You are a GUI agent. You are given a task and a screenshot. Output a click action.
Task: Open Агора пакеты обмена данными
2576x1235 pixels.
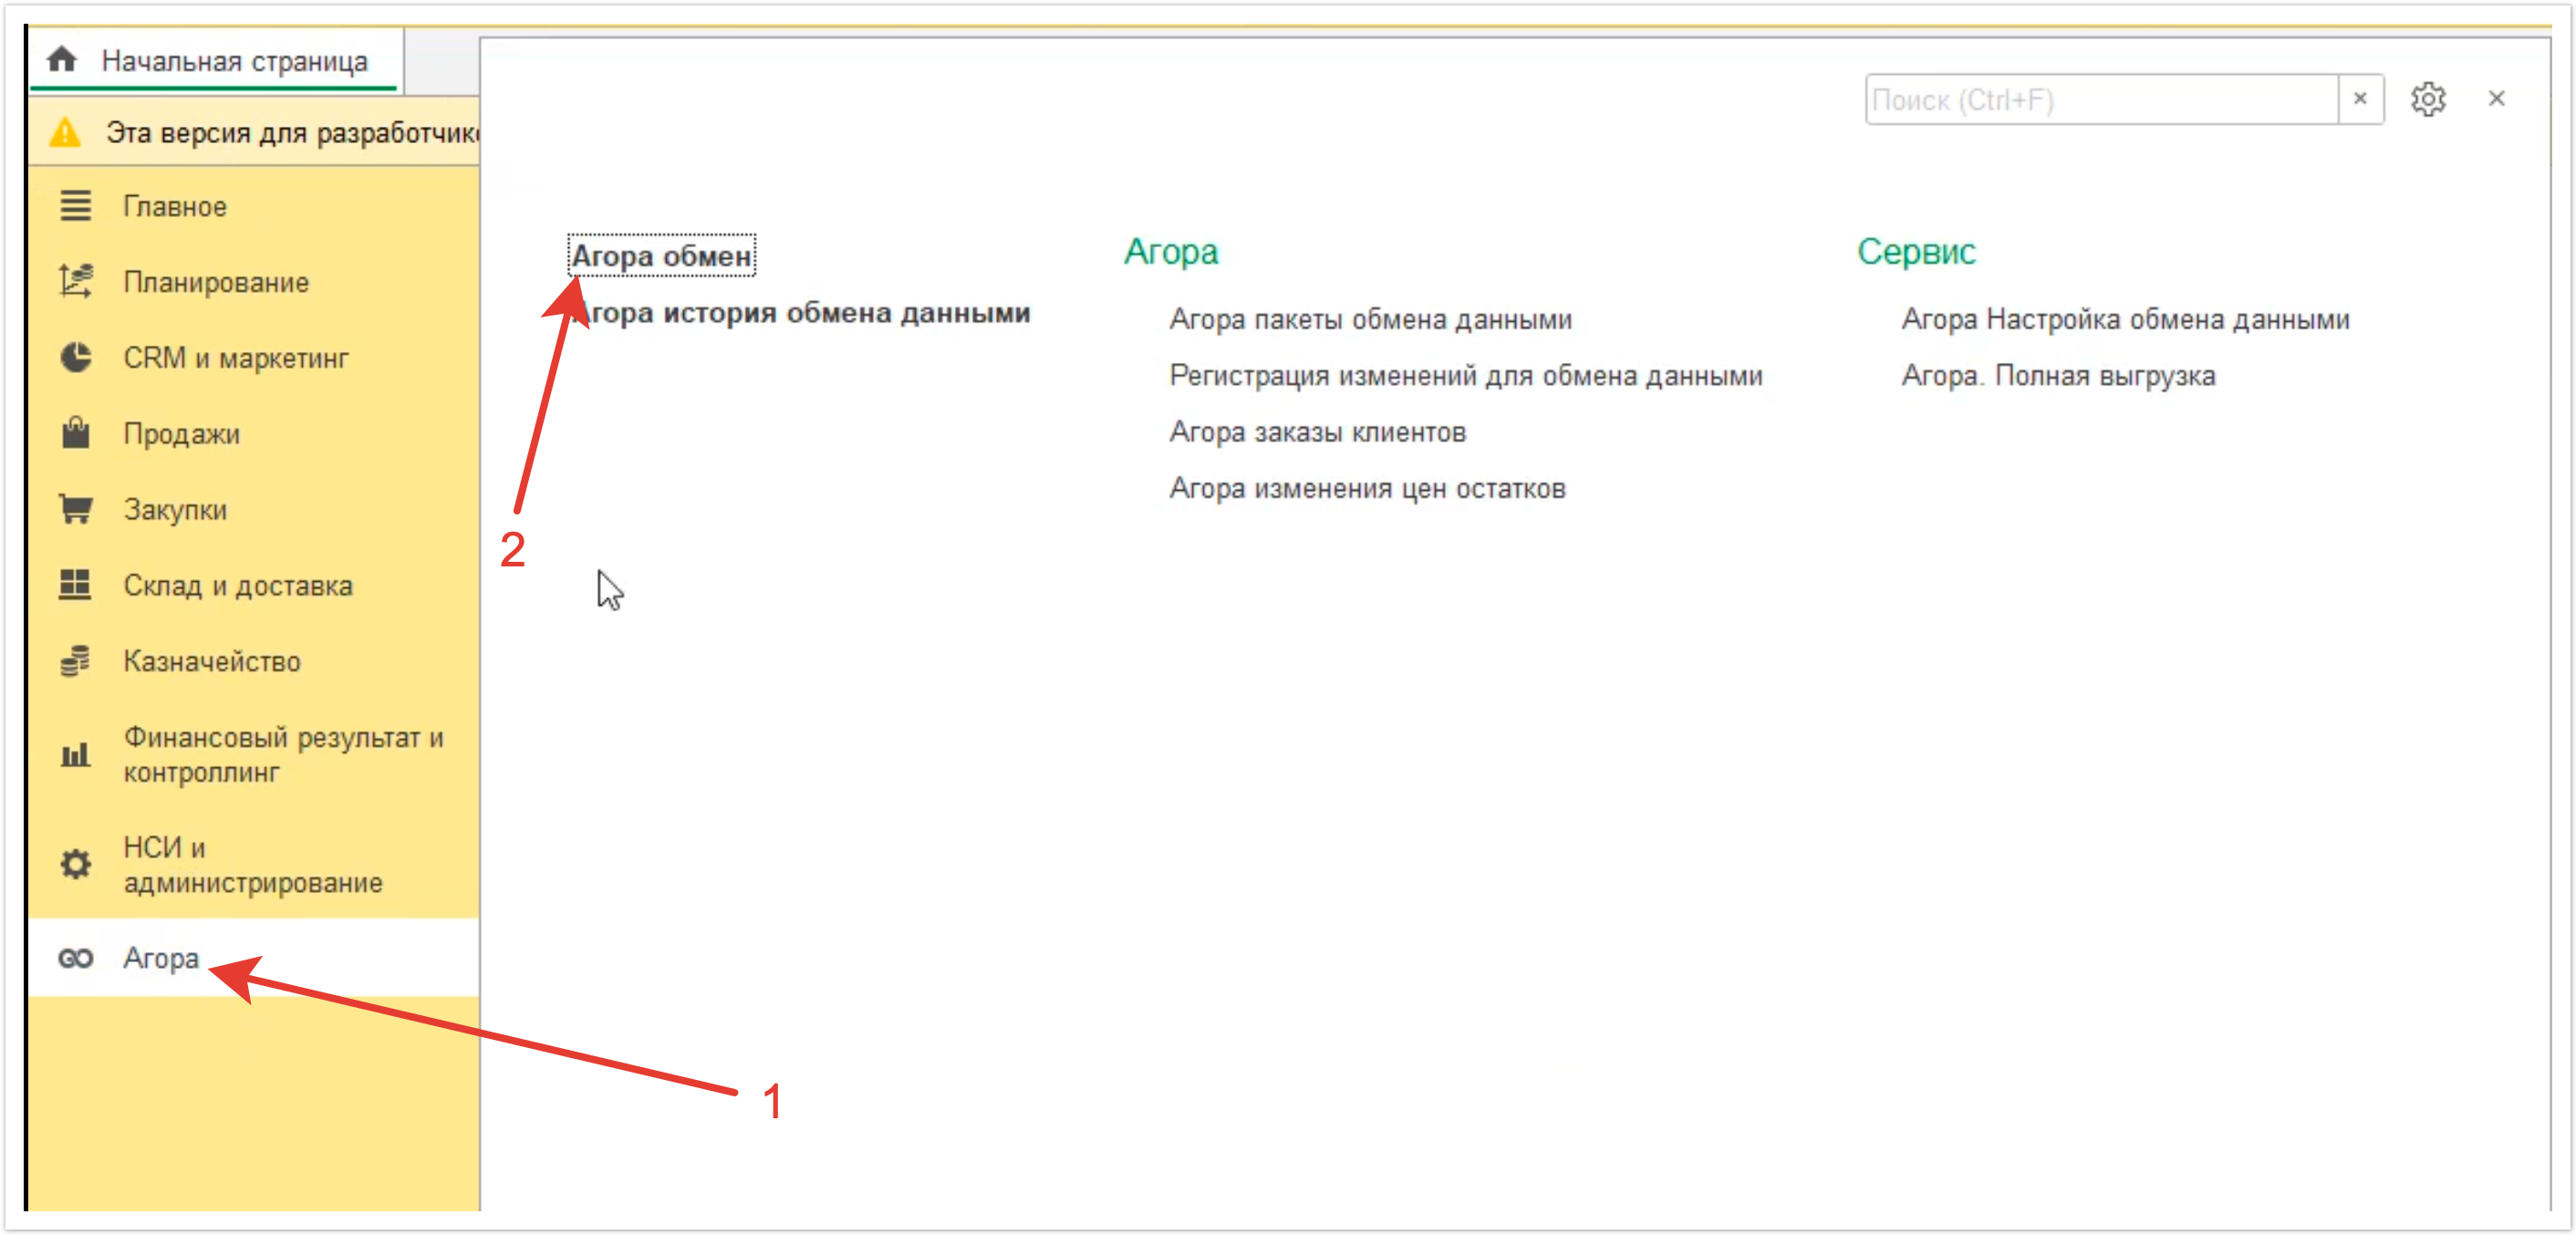click(x=1370, y=319)
